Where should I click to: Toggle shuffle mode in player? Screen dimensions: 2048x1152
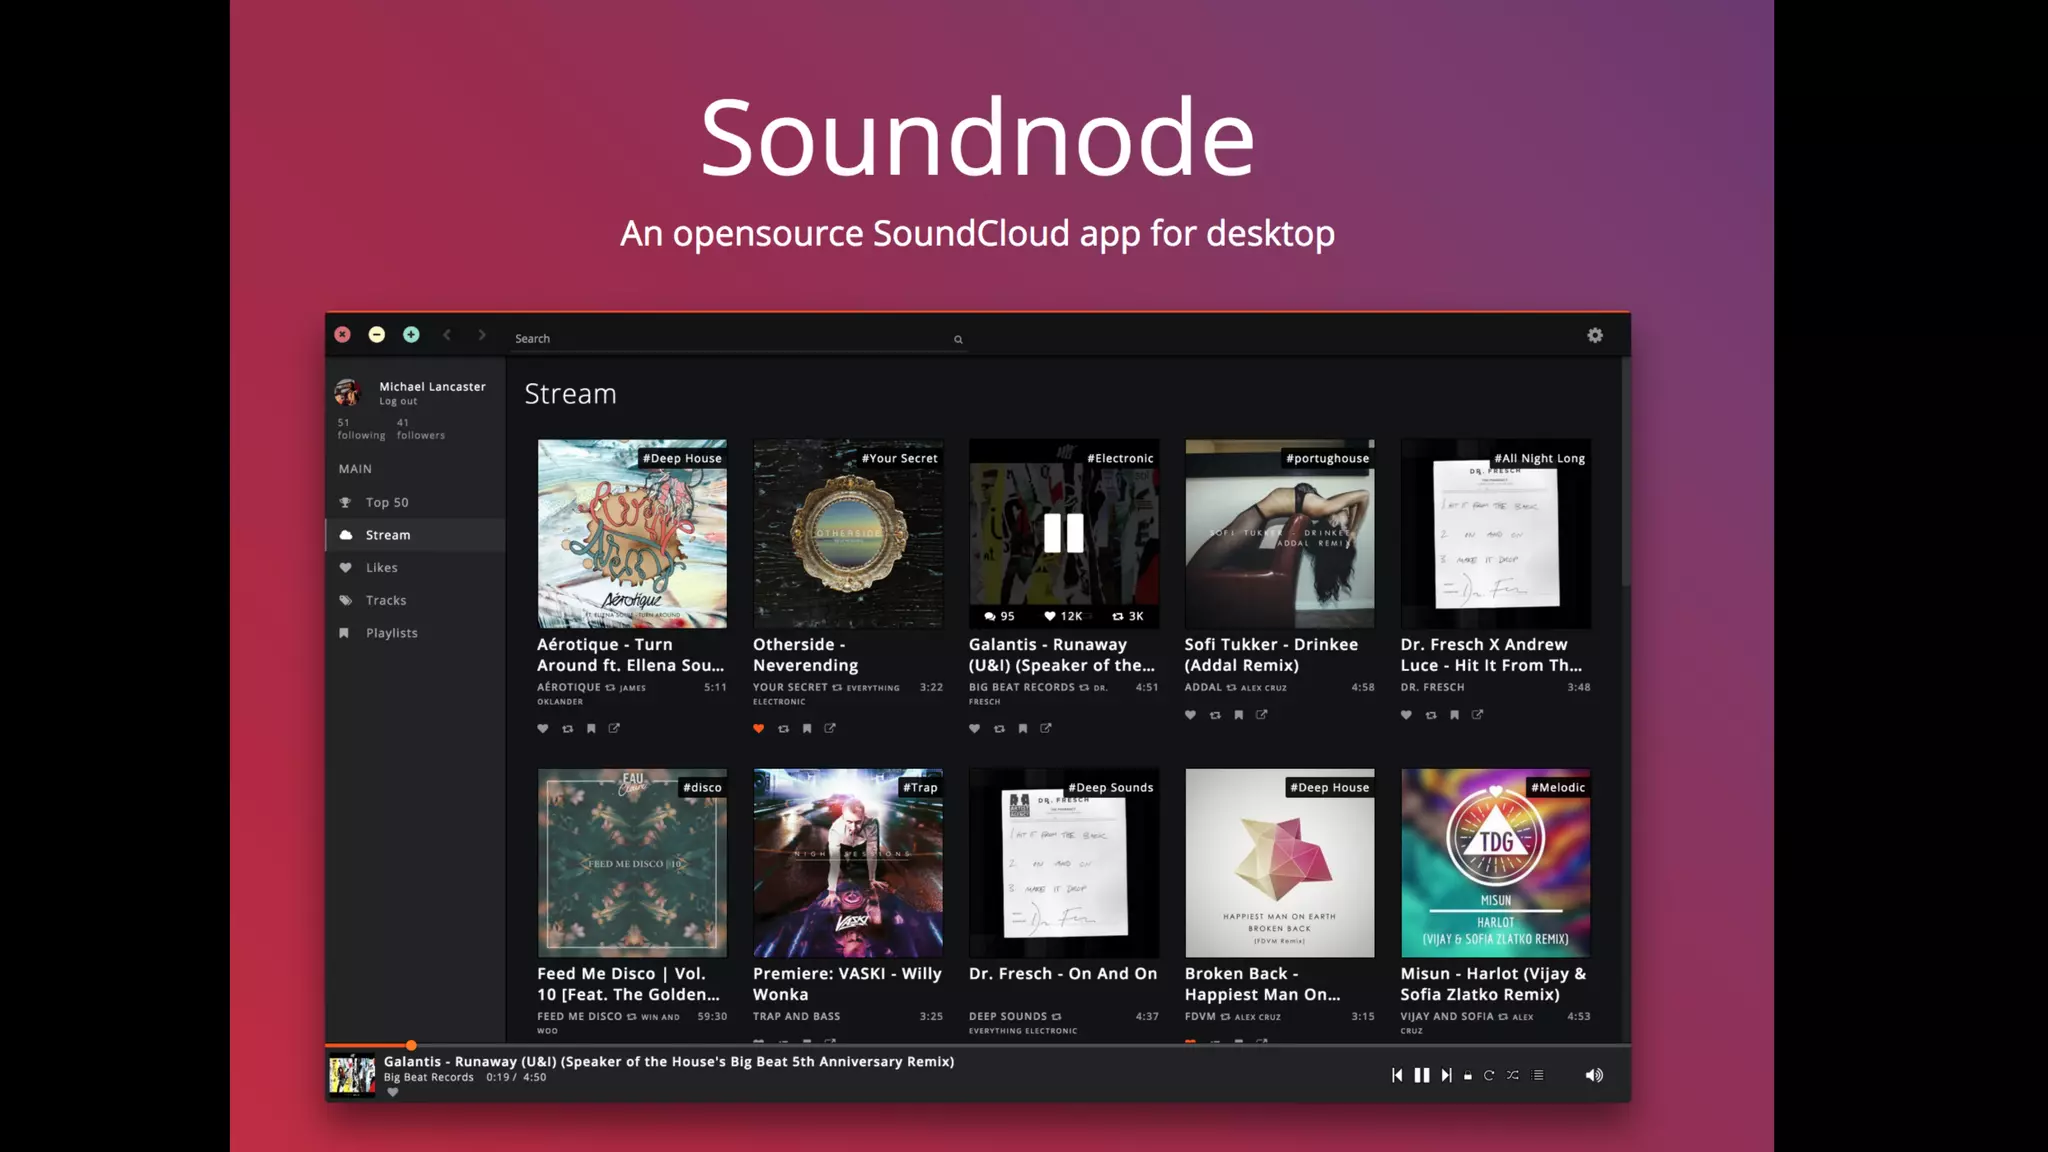pos(1513,1075)
